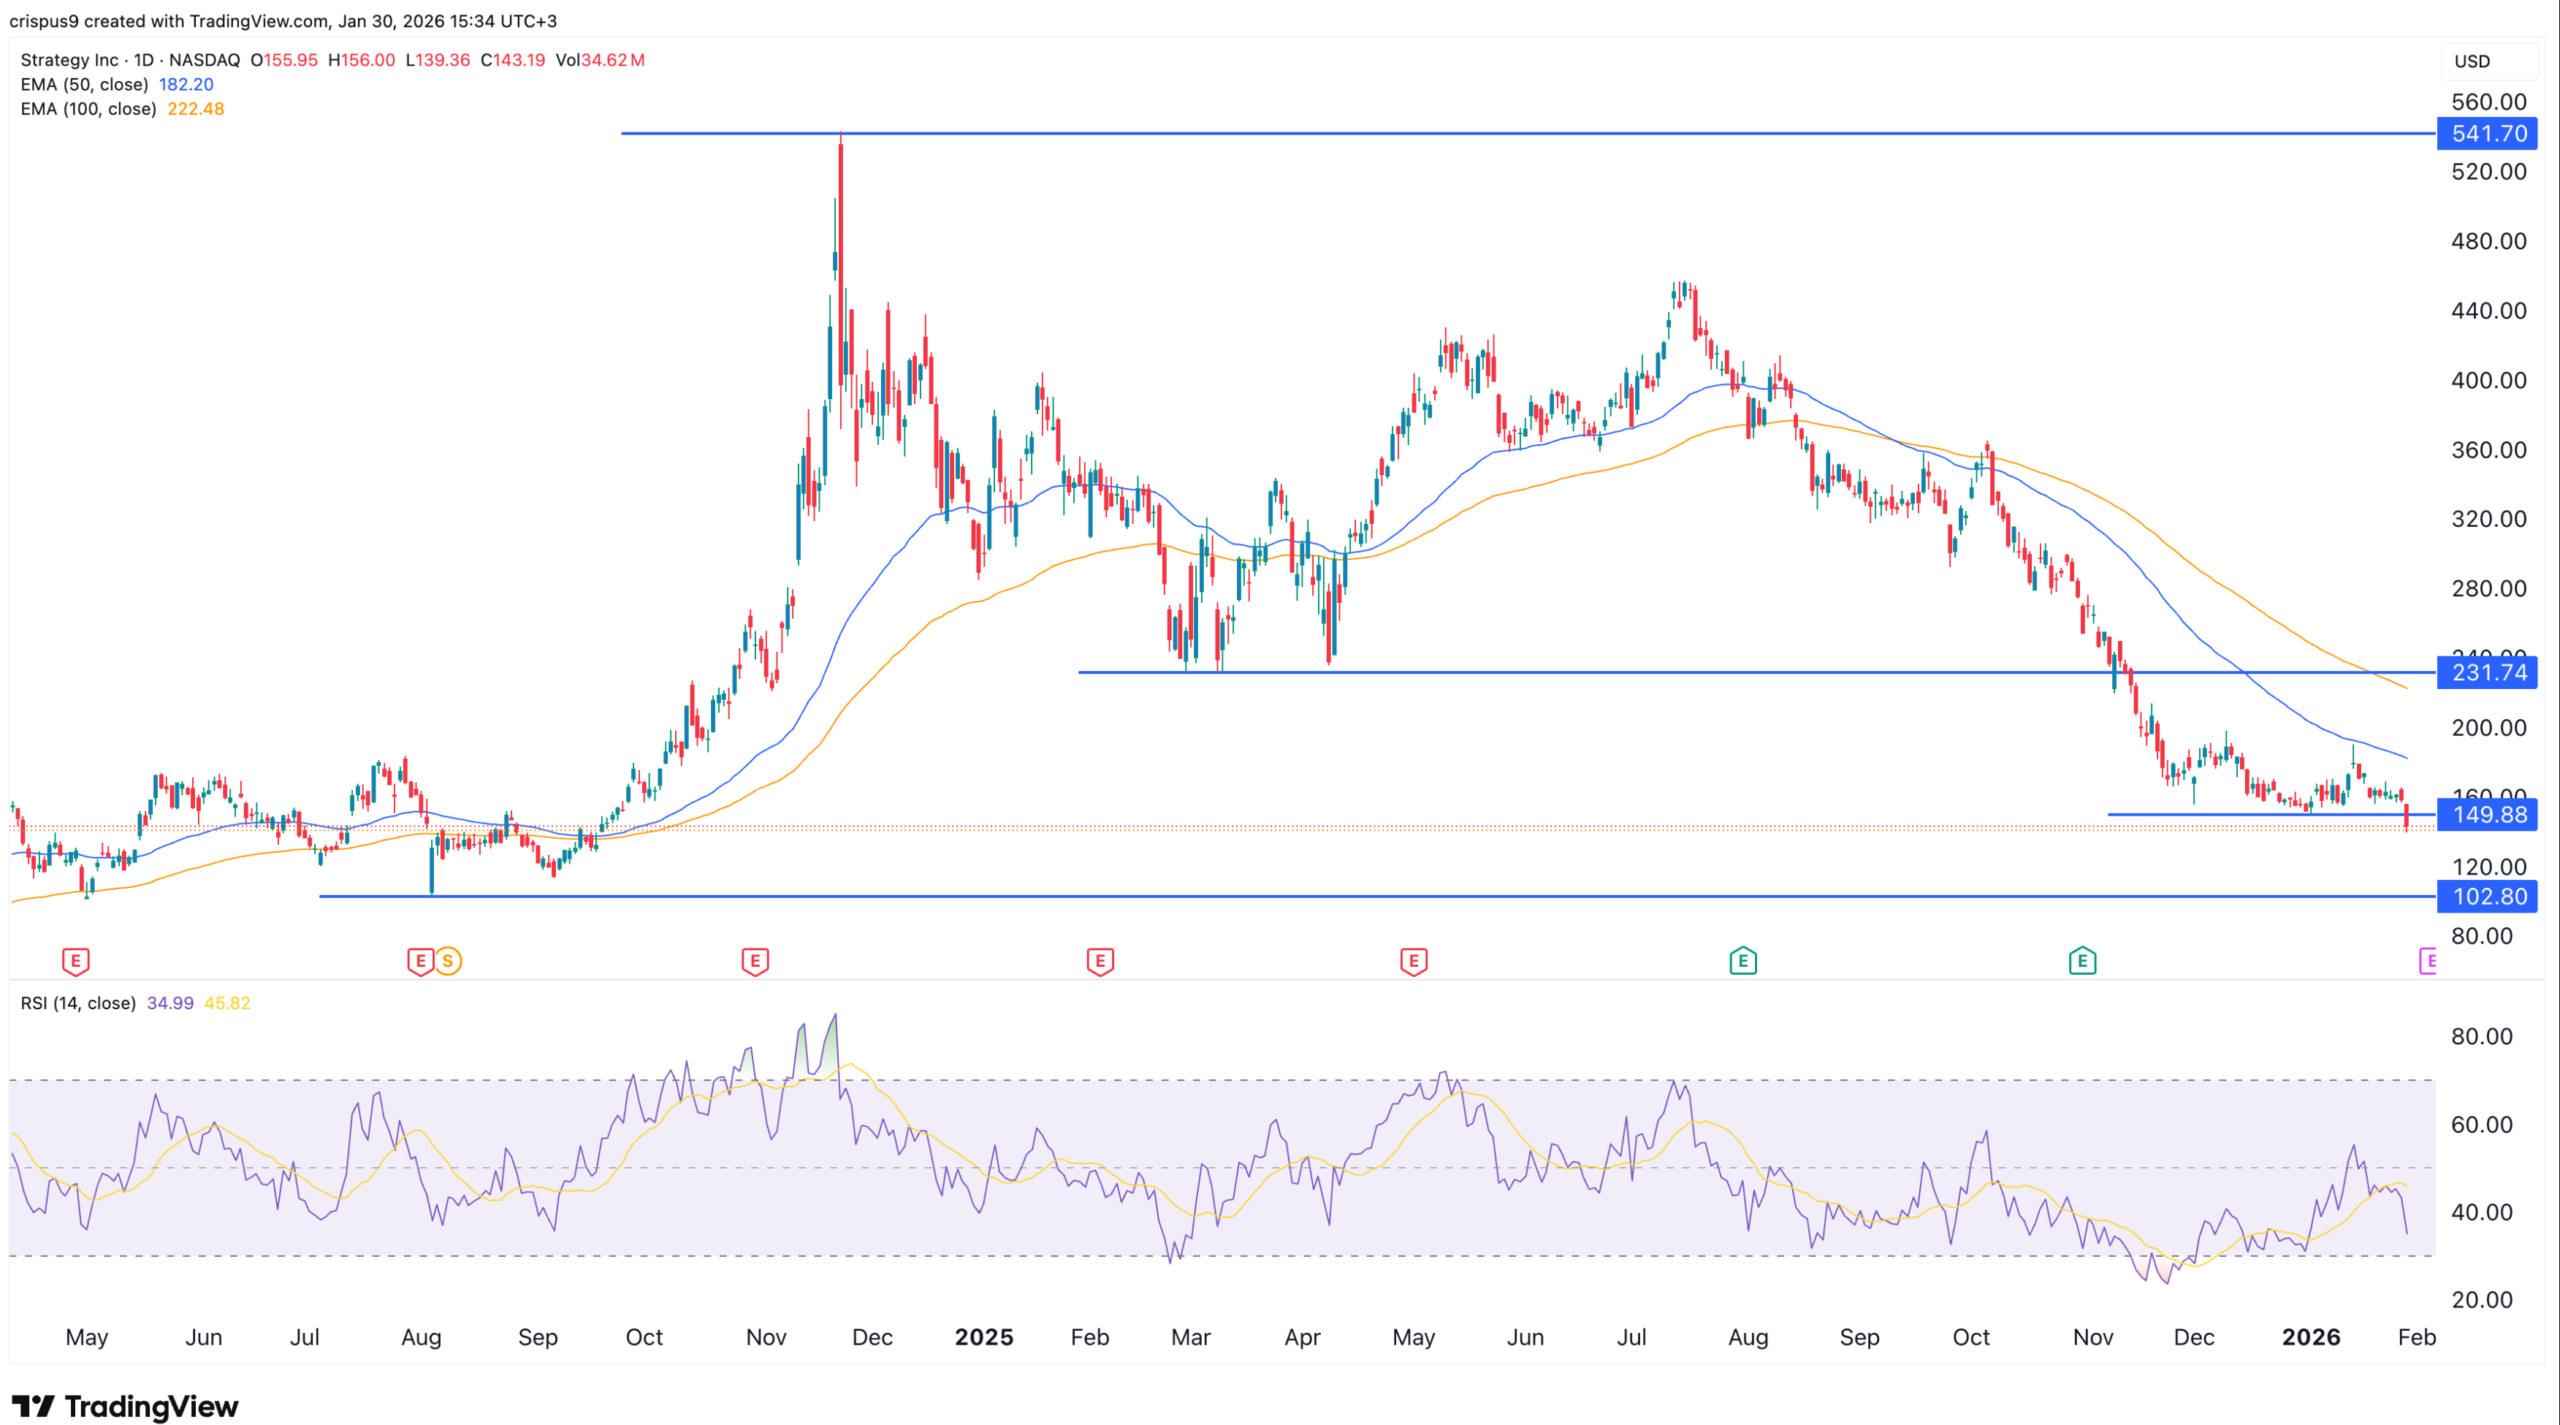Click the 2025 year label on time axis
The height and width of the screenshot is (1425, 2560).
[984, 1337]
